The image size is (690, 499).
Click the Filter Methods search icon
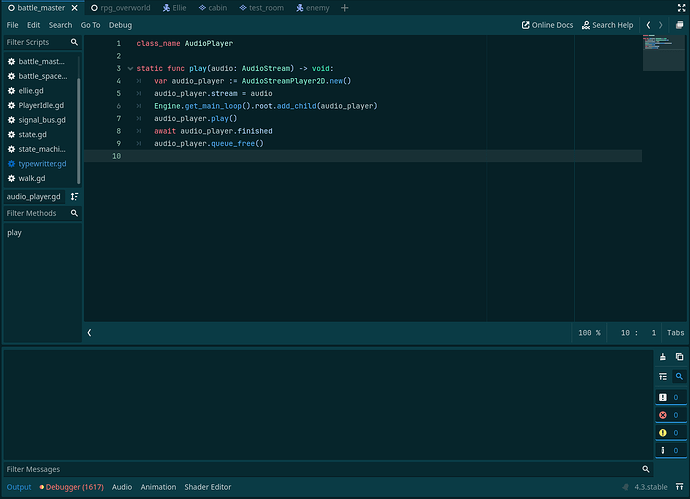[x=74, y=213]
